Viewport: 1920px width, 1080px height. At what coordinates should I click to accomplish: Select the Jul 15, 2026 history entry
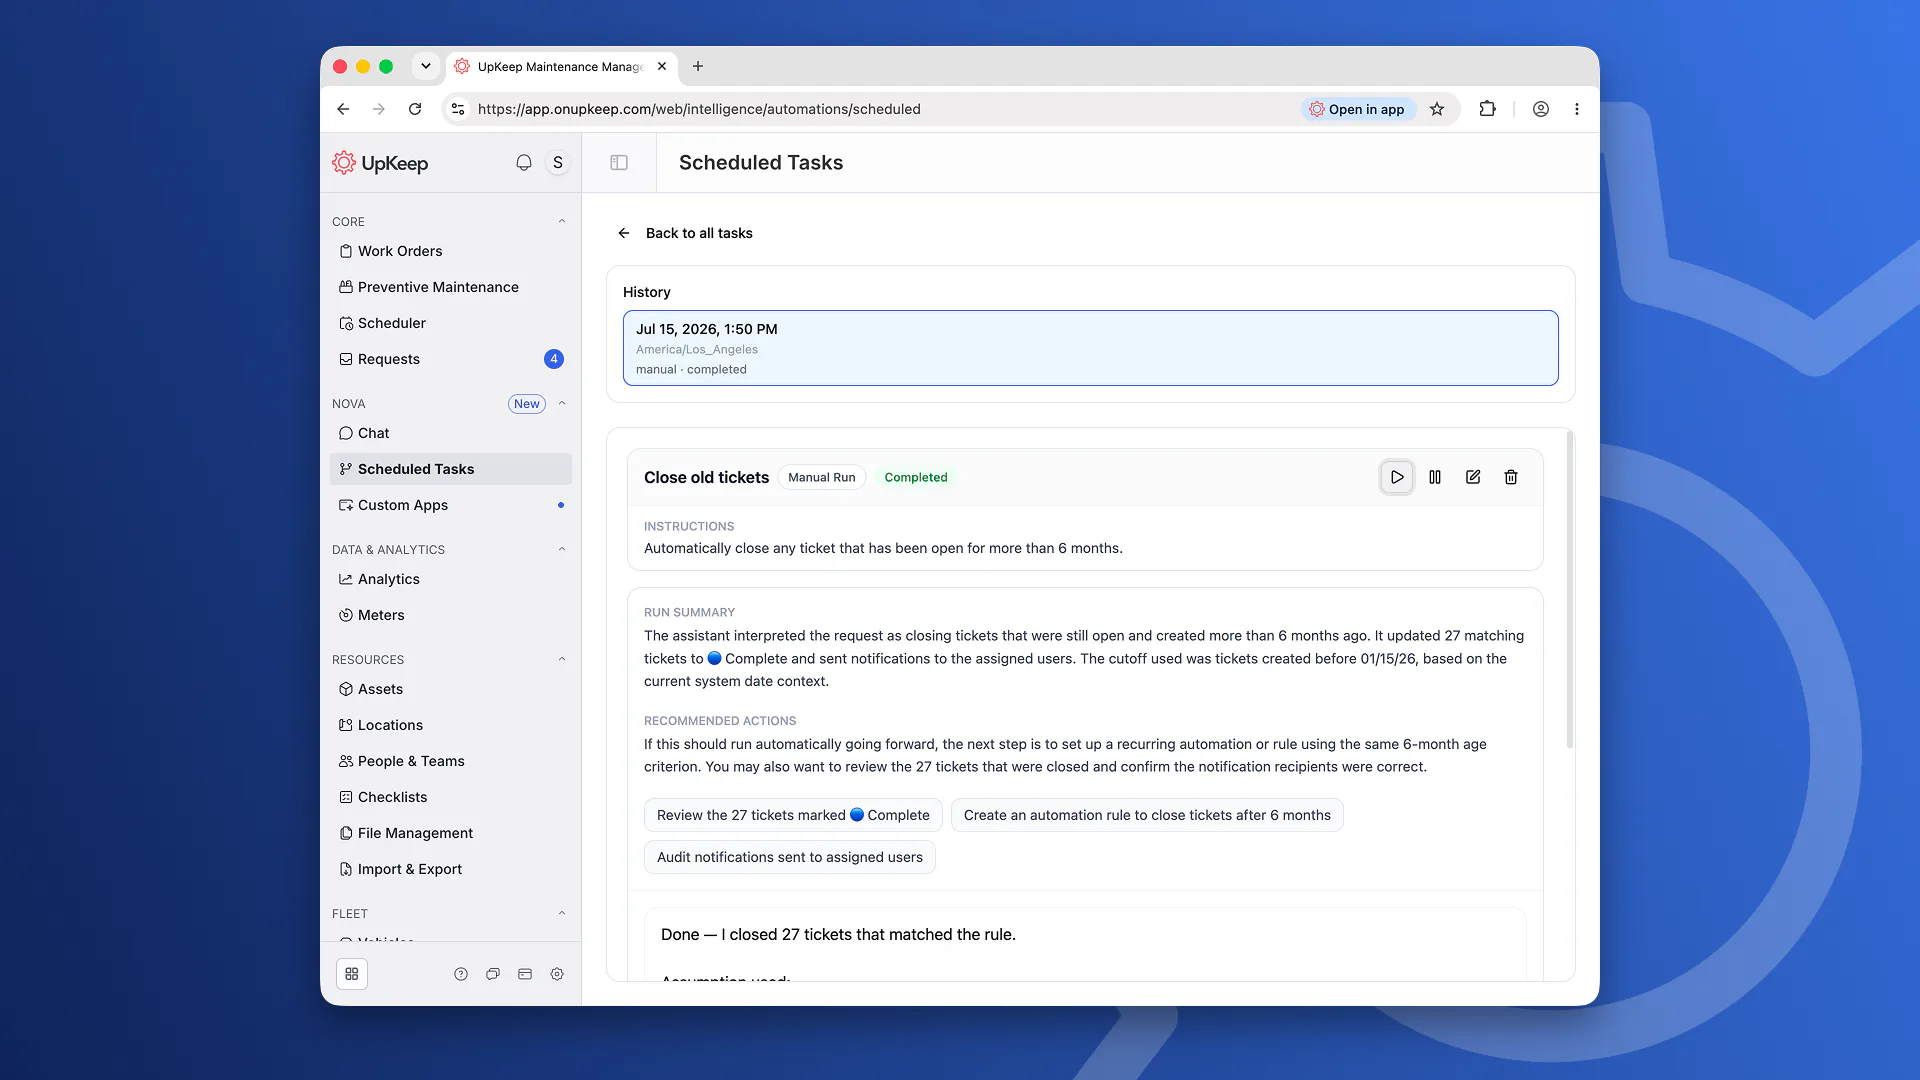(x=1090, y=348)
